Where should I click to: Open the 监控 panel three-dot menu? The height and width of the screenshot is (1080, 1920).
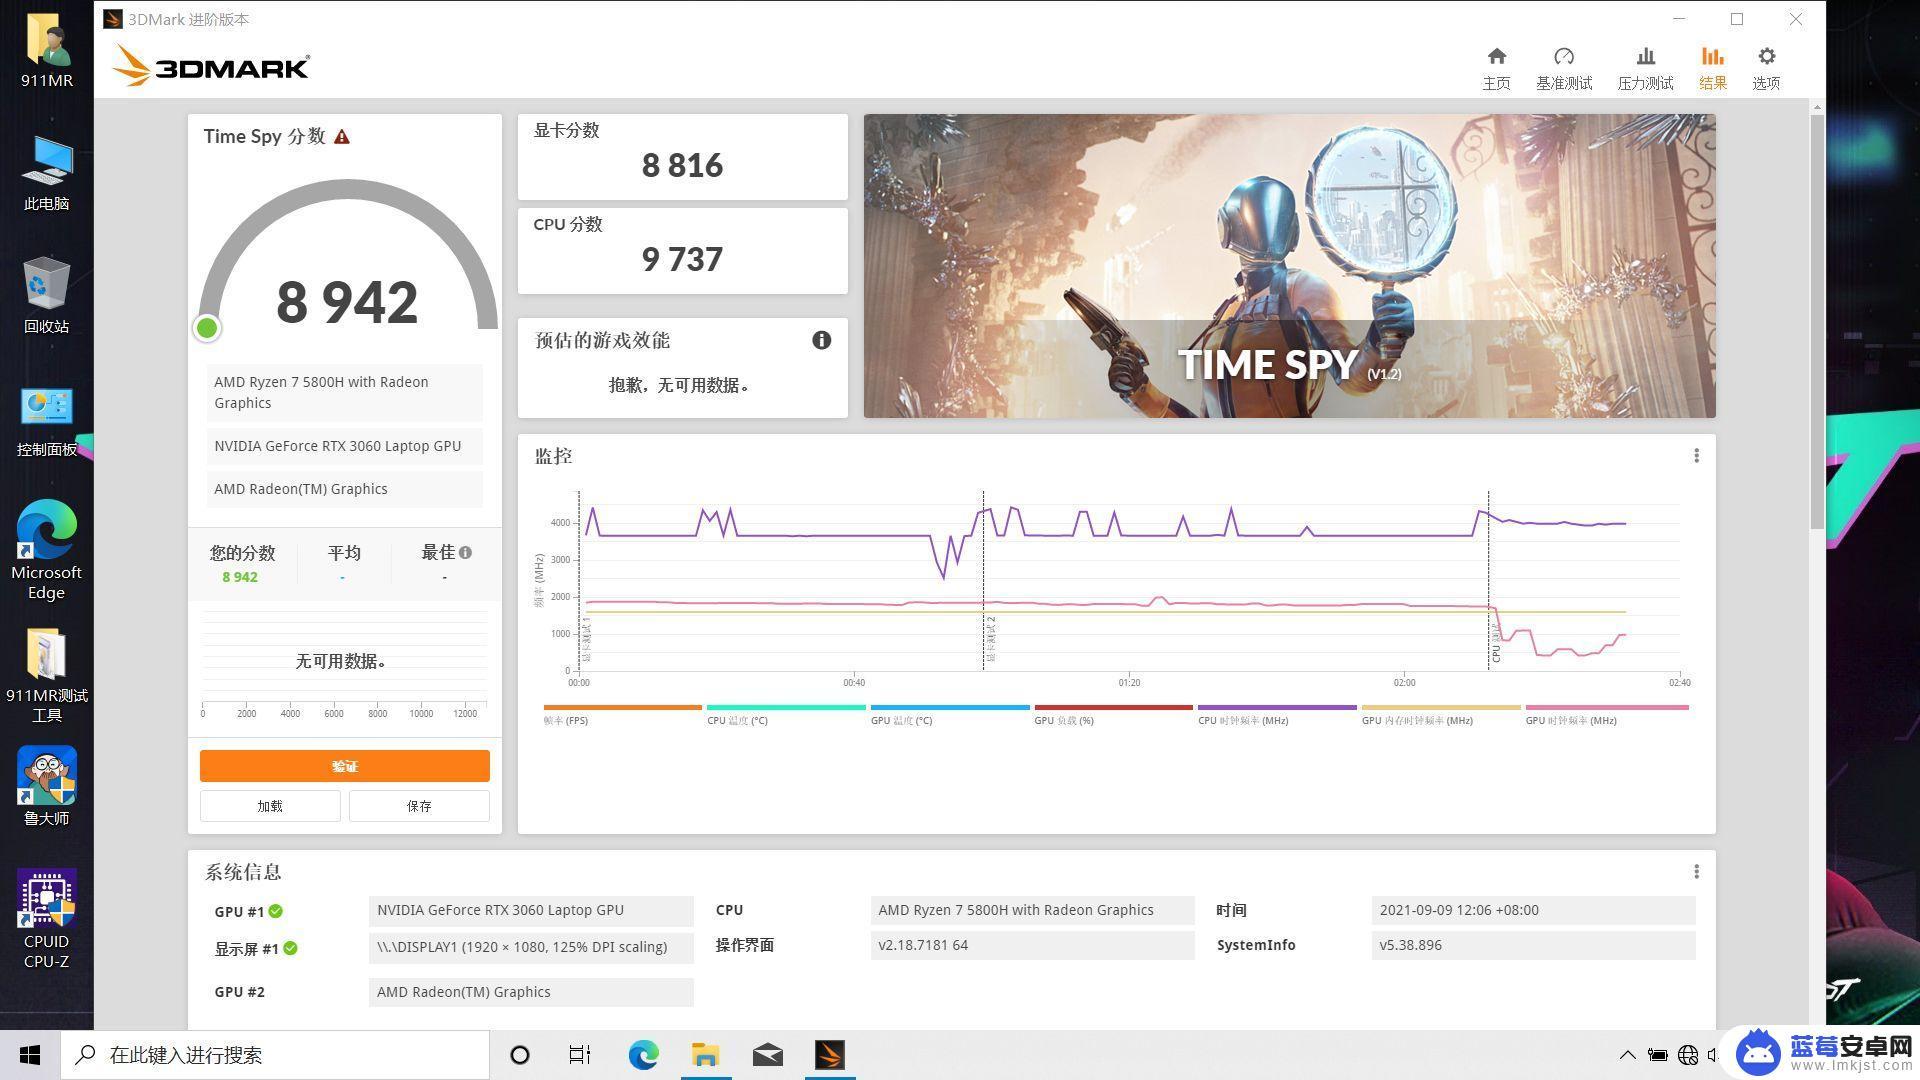tap(1696, 456)
